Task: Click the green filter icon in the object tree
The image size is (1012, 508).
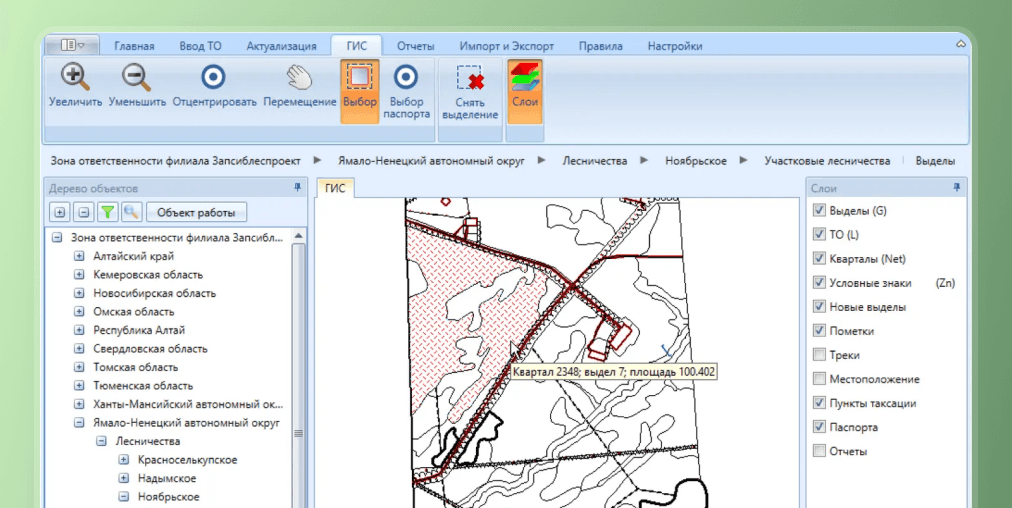Action: pos(108,212)
